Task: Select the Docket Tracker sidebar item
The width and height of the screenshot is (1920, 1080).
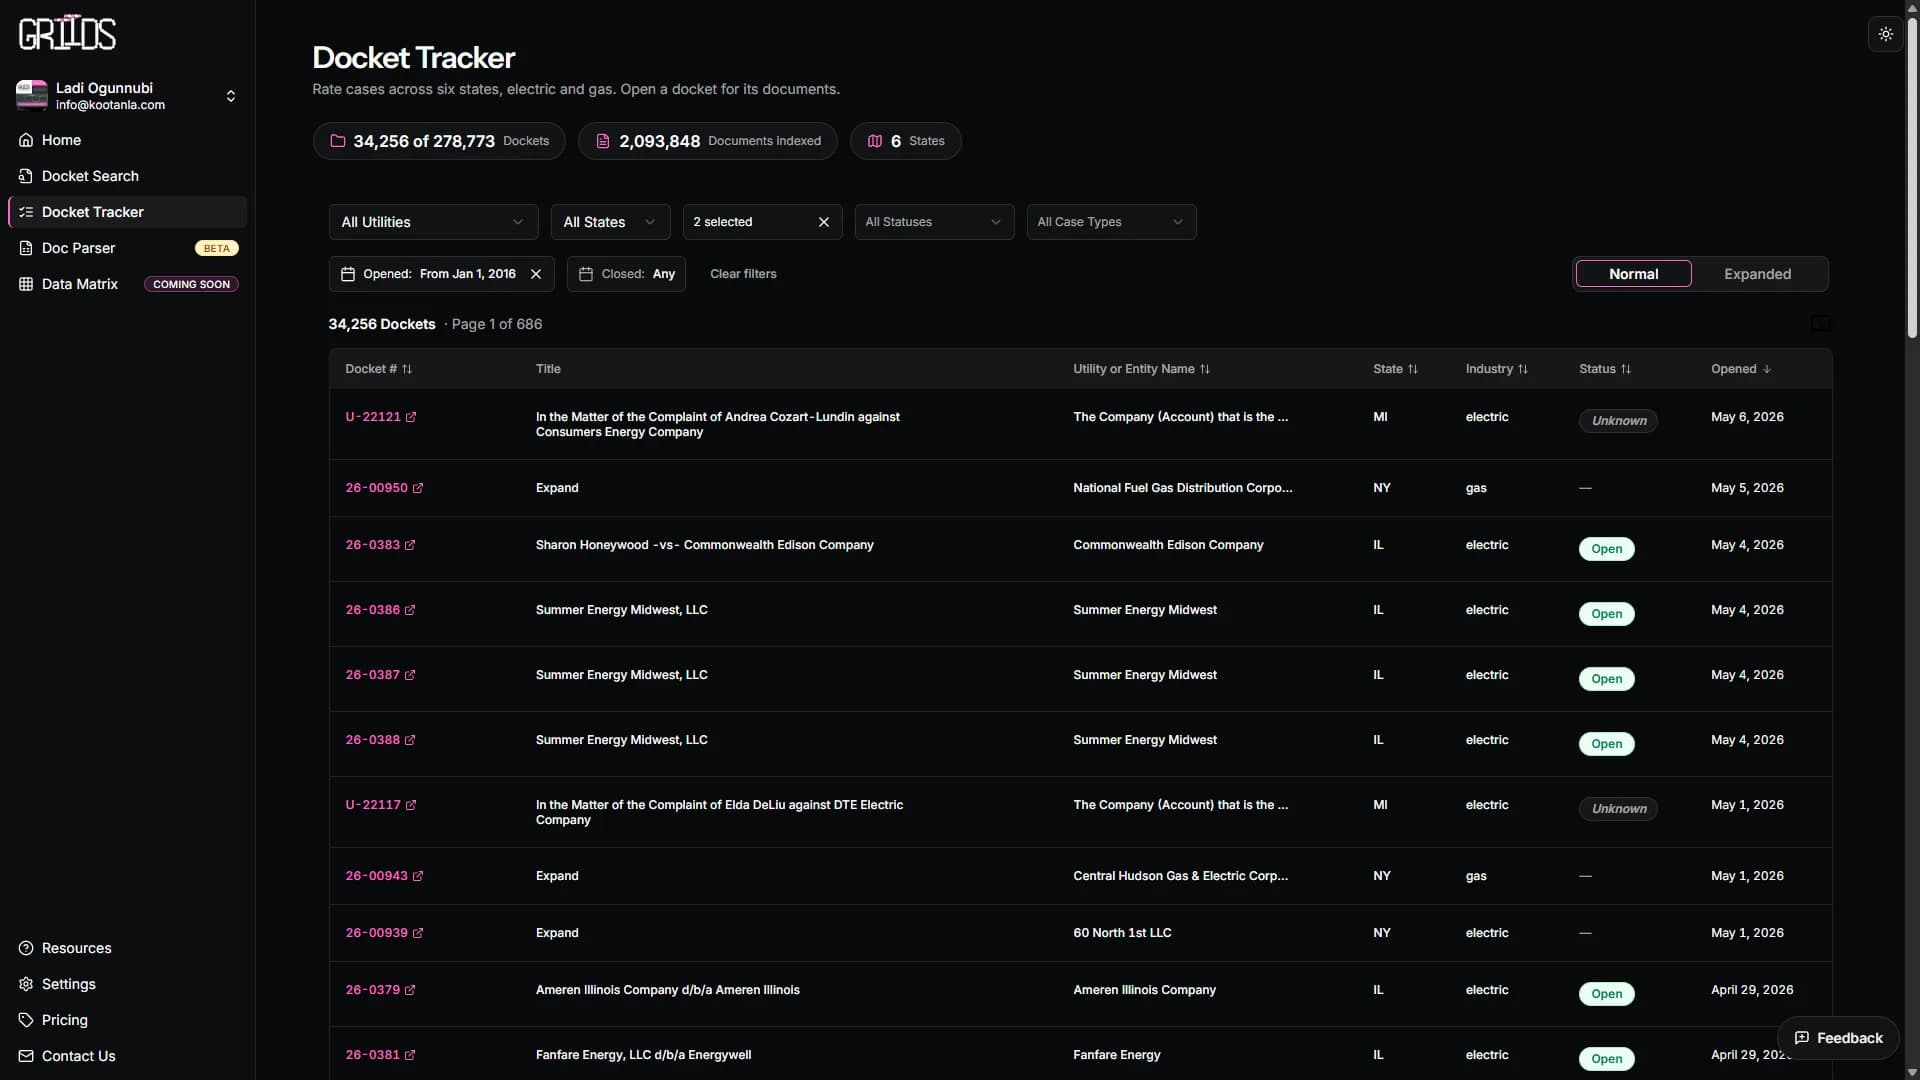Action: [127, 212]
